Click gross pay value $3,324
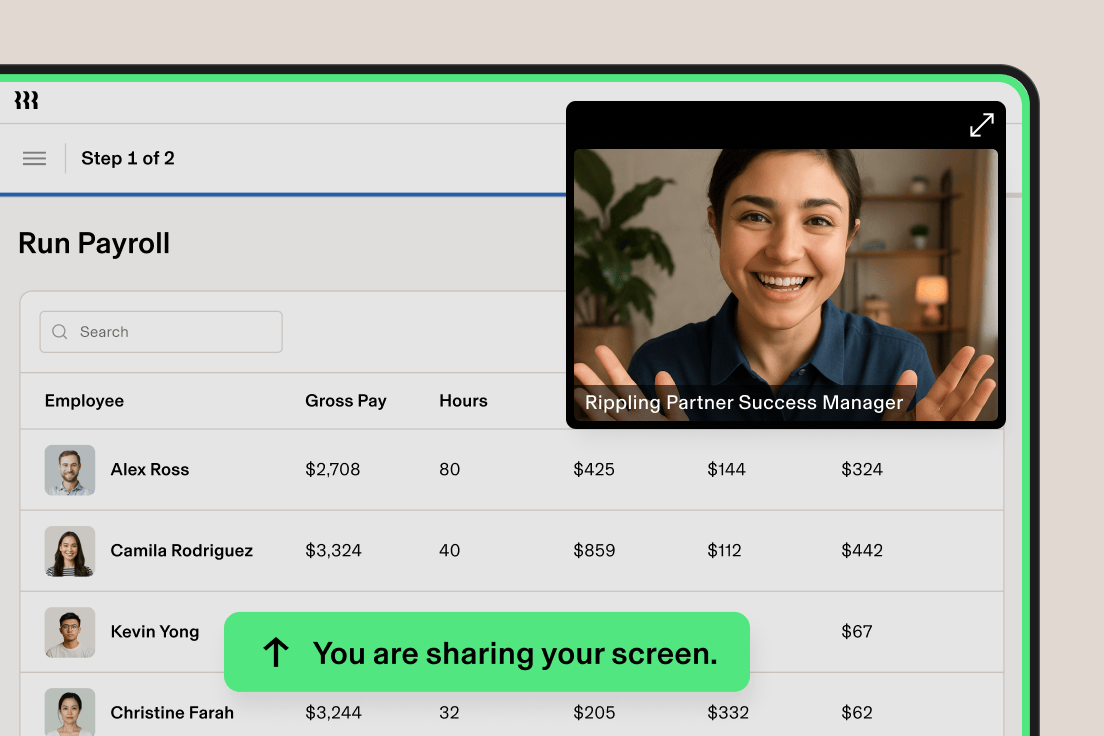This screenshot has height=736, width=1104. [333, 551]
